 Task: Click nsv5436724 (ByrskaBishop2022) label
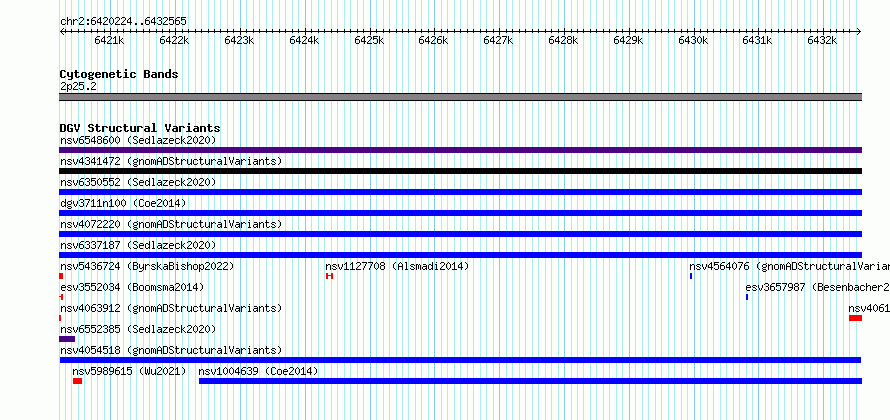[147, 266]
